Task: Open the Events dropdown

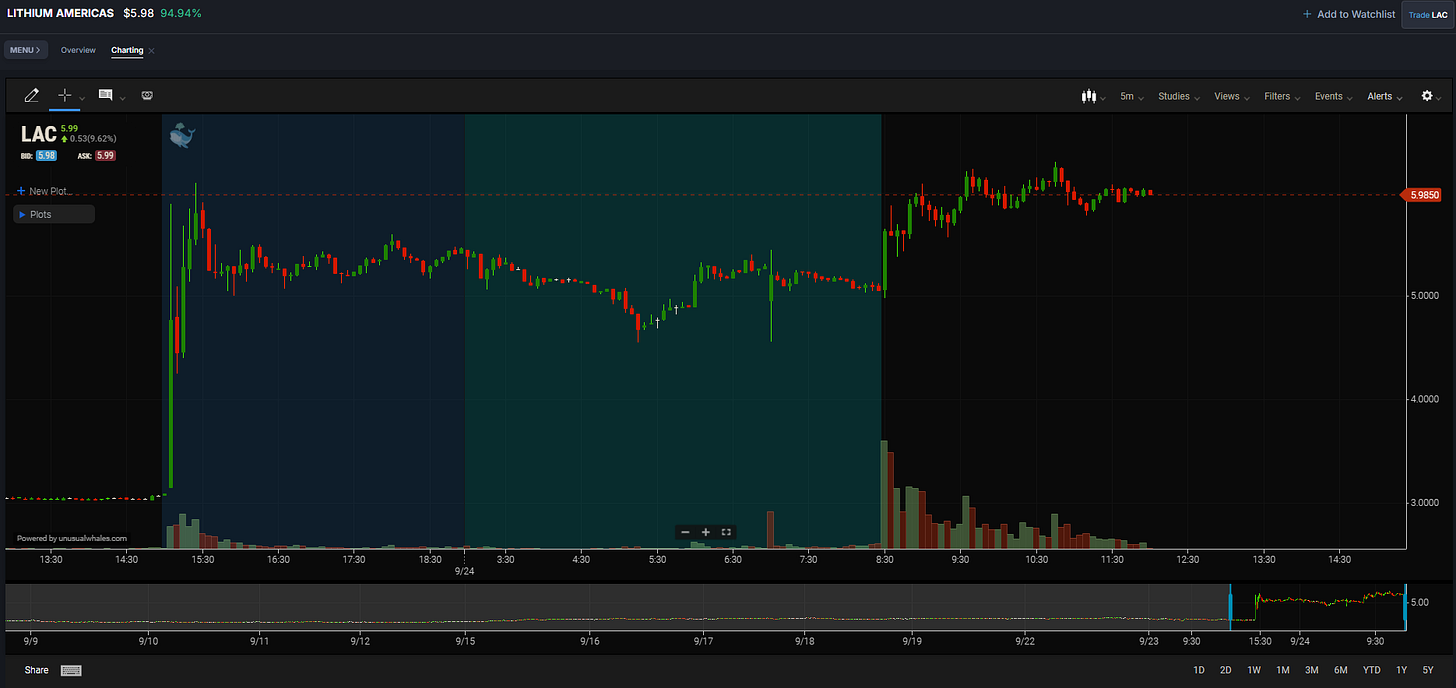Action: pyautogui.click(x=1333, y=96)
